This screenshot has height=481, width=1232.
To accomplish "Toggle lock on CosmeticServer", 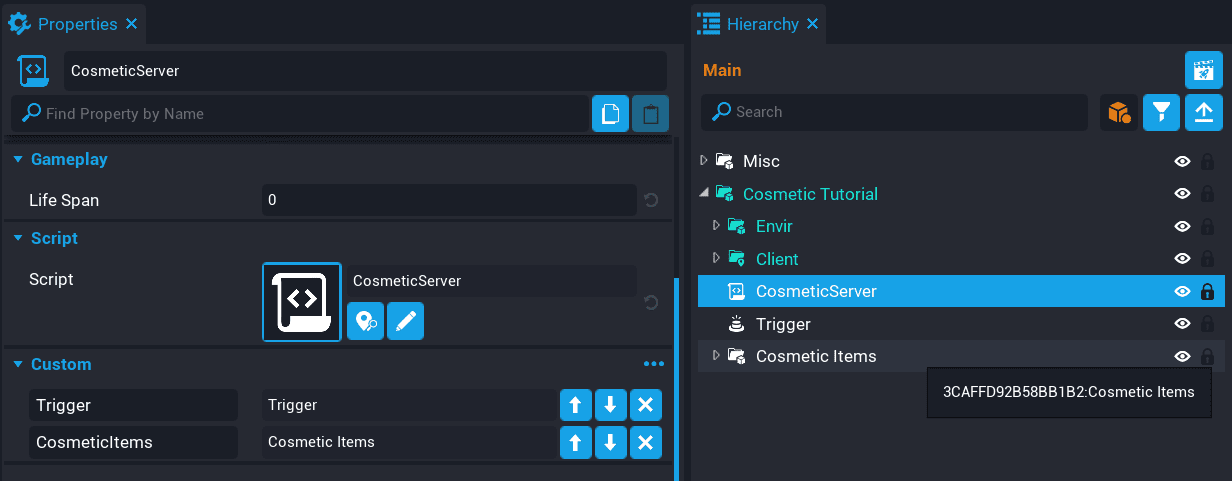I will [x=1207, y=292].
